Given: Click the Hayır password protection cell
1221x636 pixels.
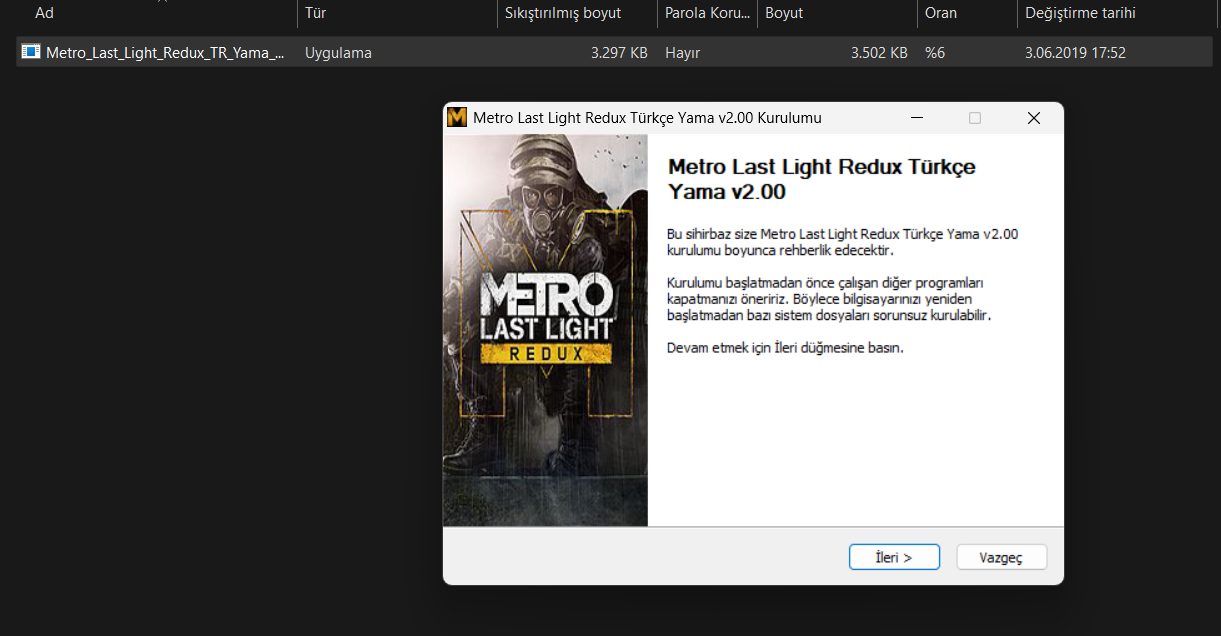Looking at the screenshot, I should 682,52.
